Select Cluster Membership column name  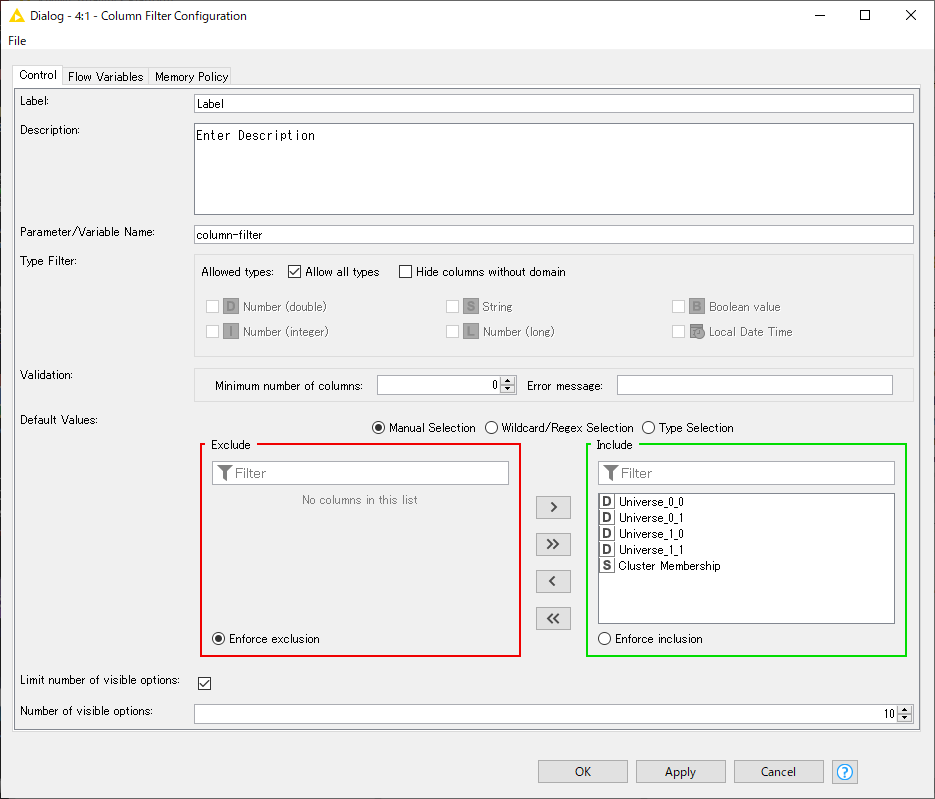(x=669, y=565)
